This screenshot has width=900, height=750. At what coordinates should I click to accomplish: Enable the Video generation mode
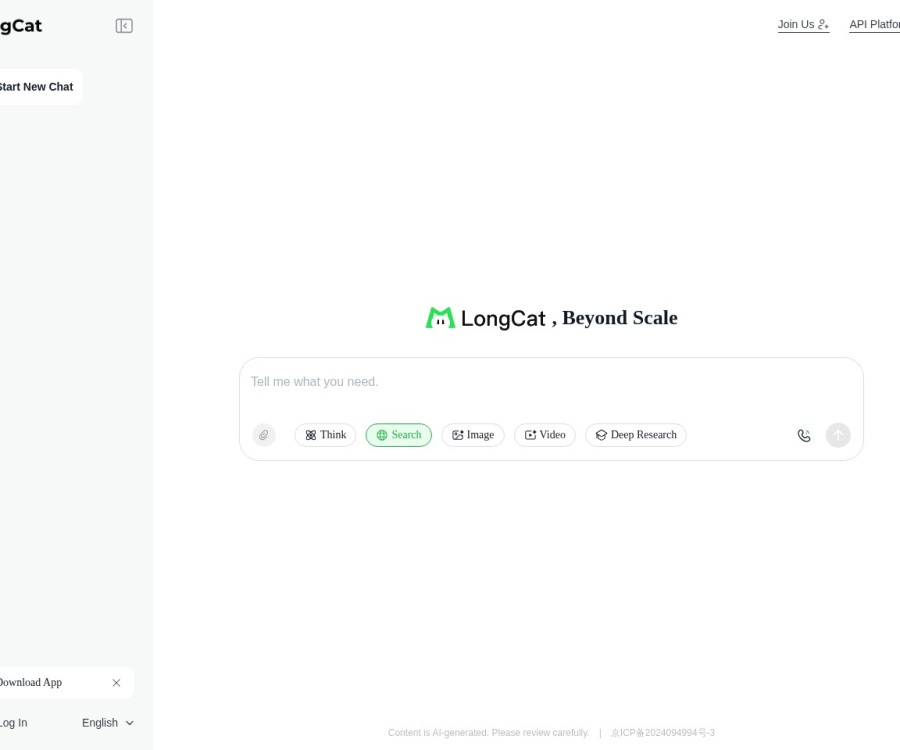coord(545,435)
